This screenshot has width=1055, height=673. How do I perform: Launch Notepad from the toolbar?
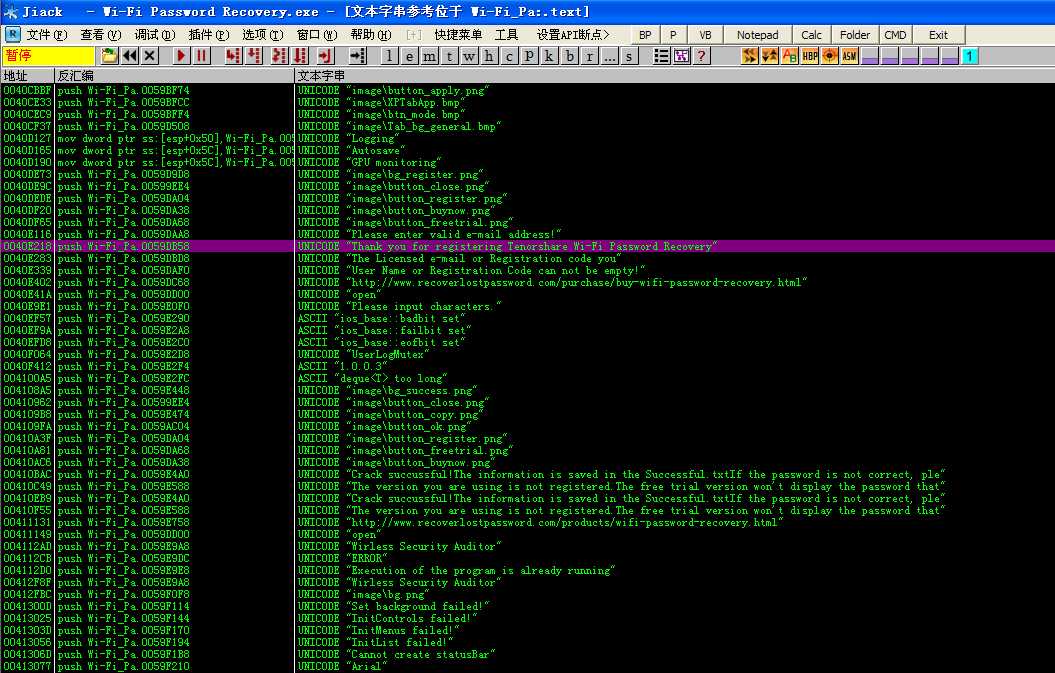pyautogui.click(x=758, y=35)
